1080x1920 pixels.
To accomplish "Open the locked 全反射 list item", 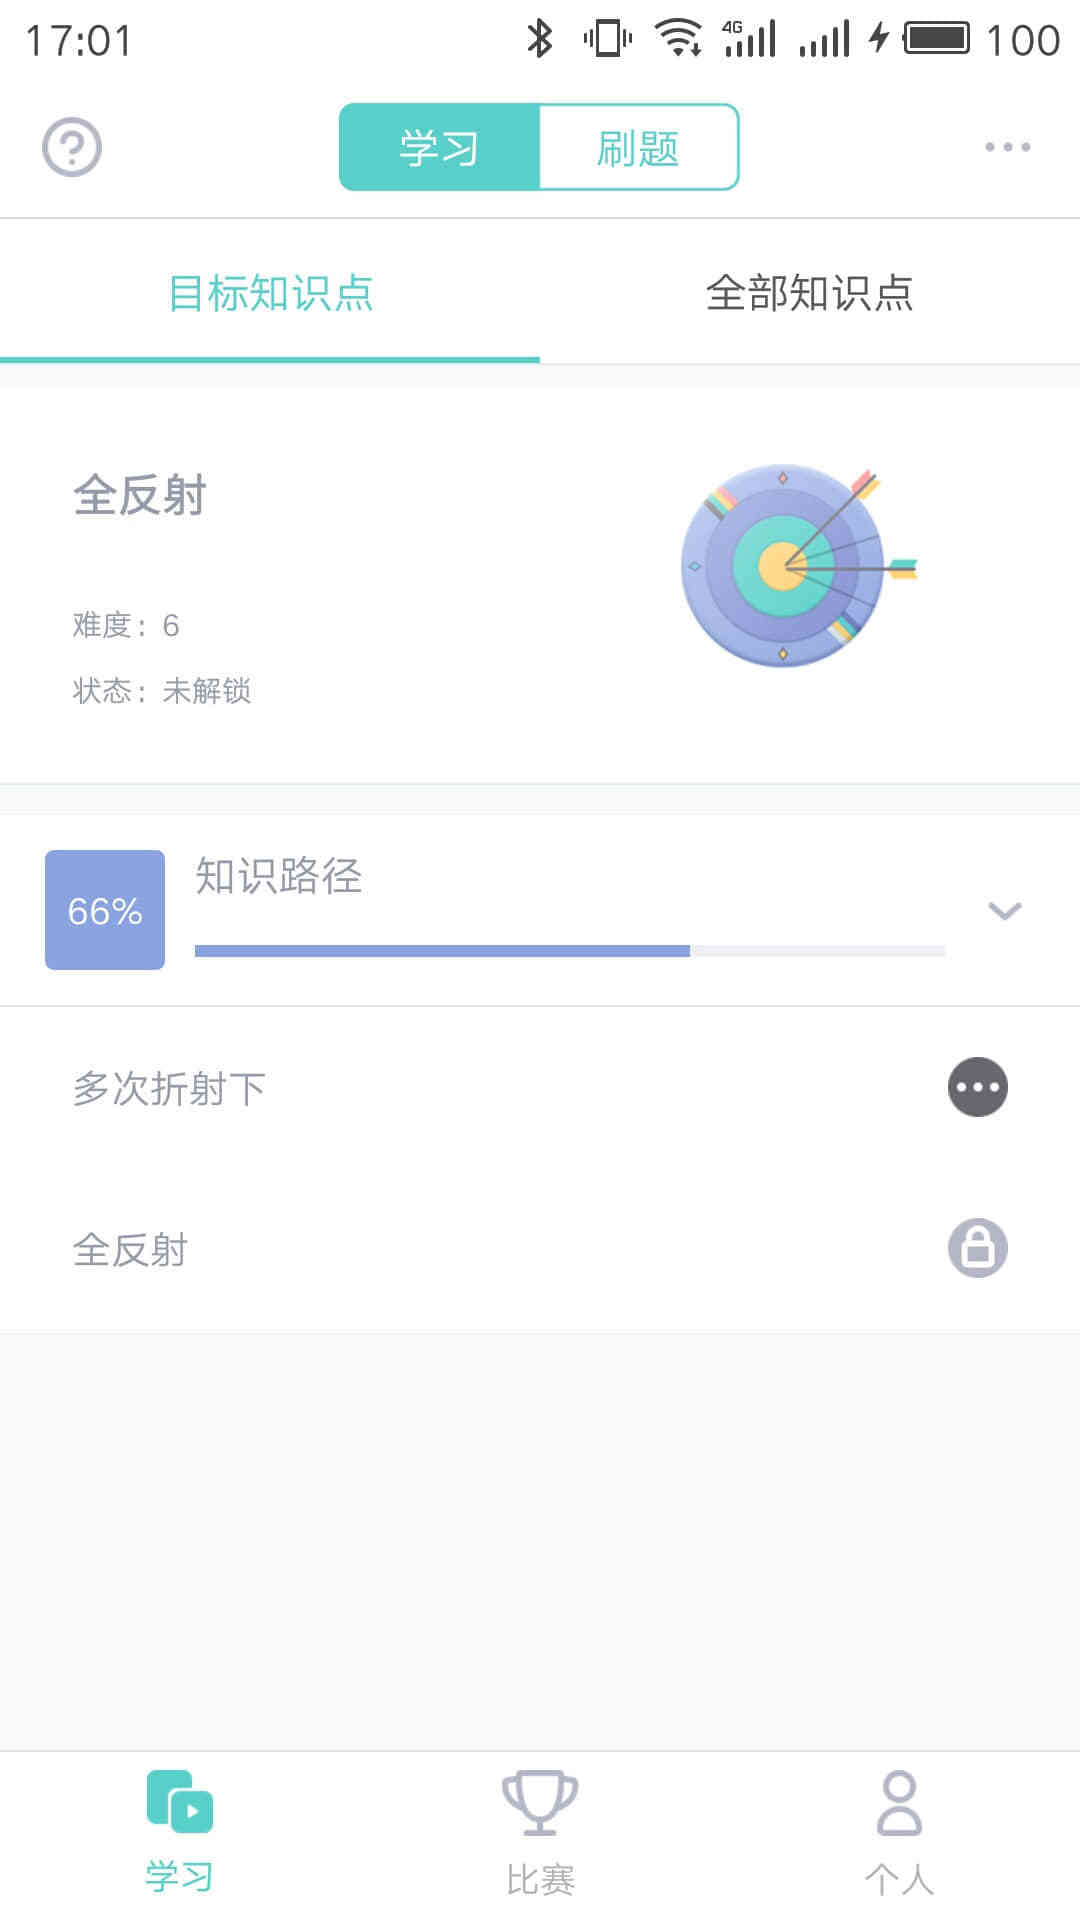I will click(x=131, y=1250).
